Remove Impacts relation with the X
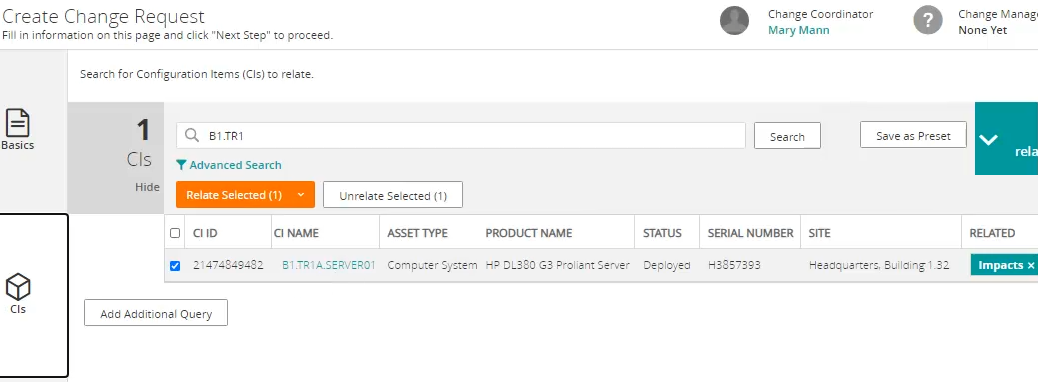Viewport: 1038px width, 382px height. tap(1030, 265)
